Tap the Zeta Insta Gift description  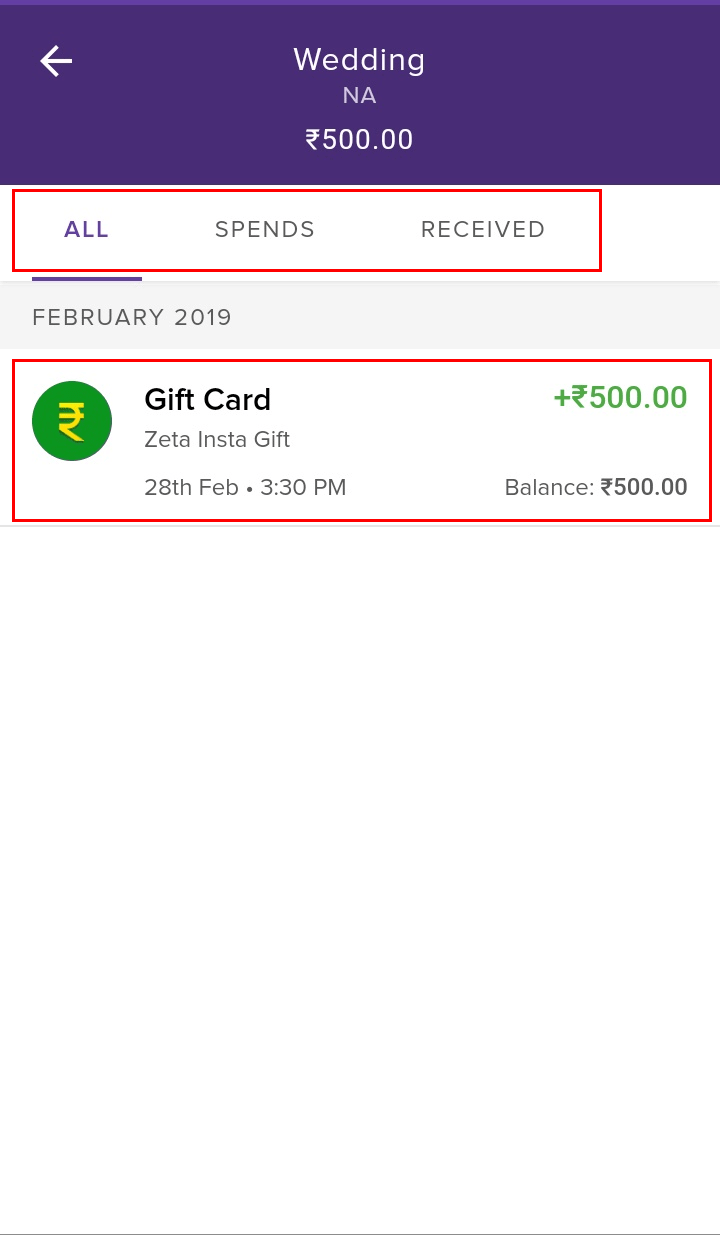[217, 439]
